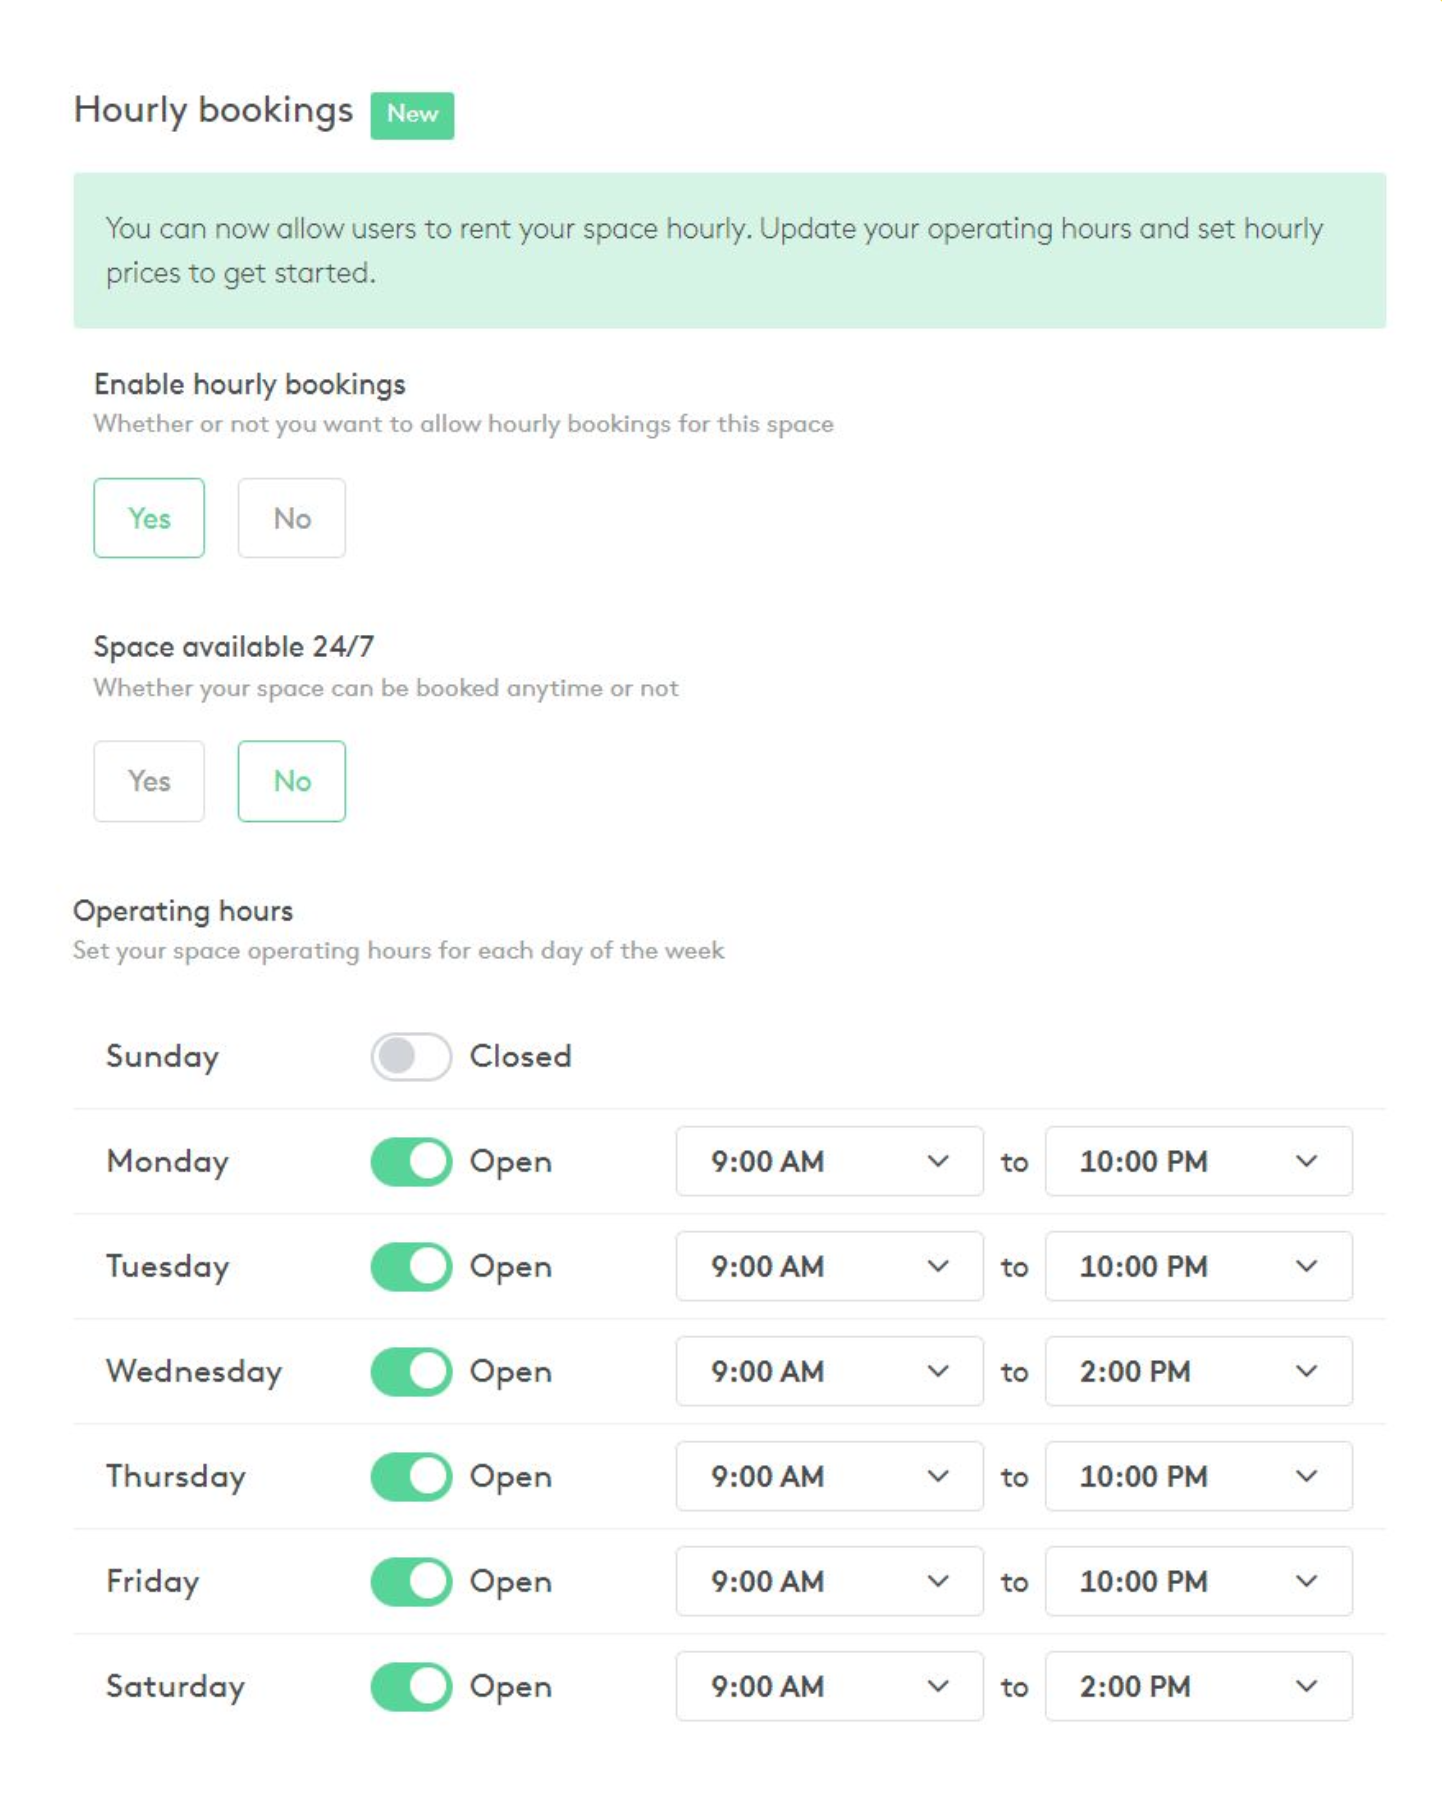Image resolution: width=1442 pixels, height=1794 pixels.
Task: Click the green New badge
Action: tap(412, 115)
